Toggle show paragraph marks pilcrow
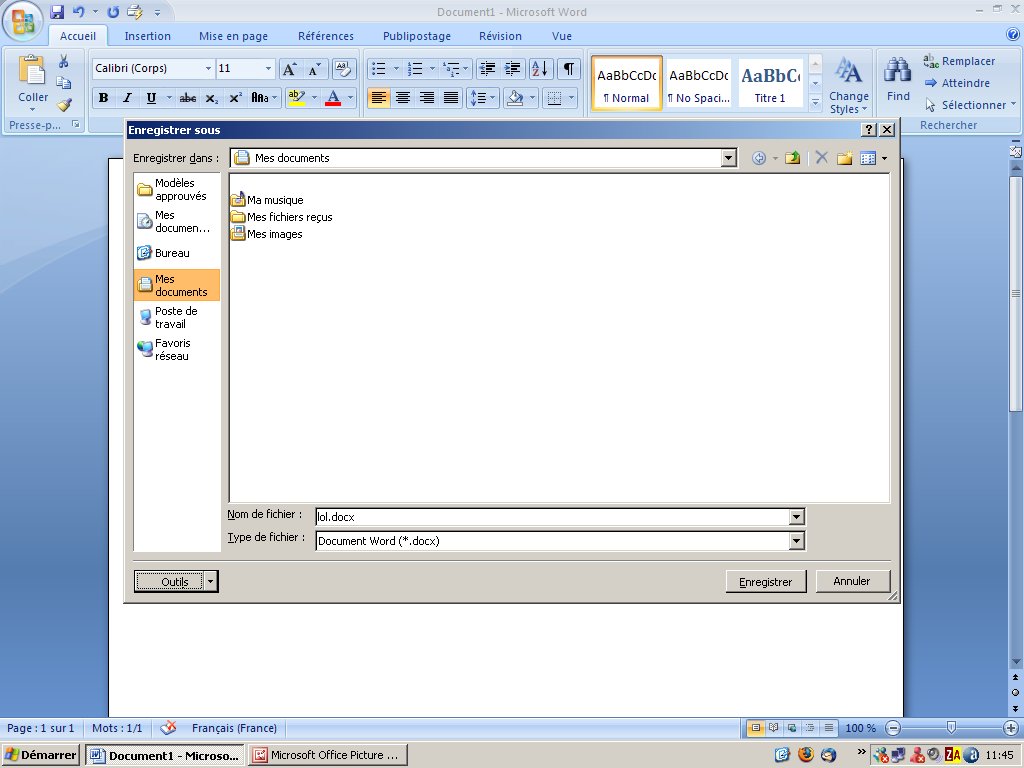This screenshot has height=768, width=1024. (569, 69)
